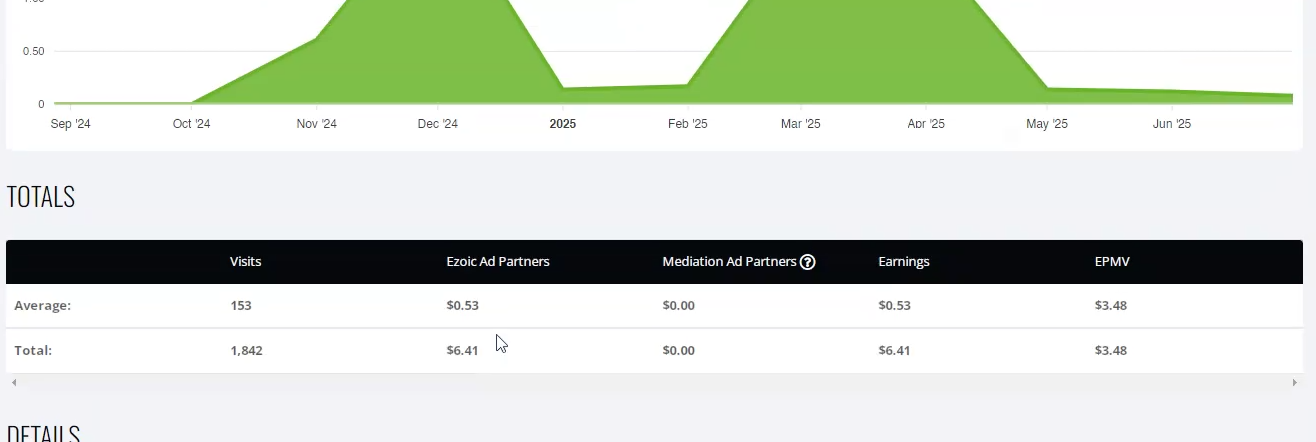1316x442 pixels.
Task: Click the Apr '25 chart axis label
Action: [926, 124]
